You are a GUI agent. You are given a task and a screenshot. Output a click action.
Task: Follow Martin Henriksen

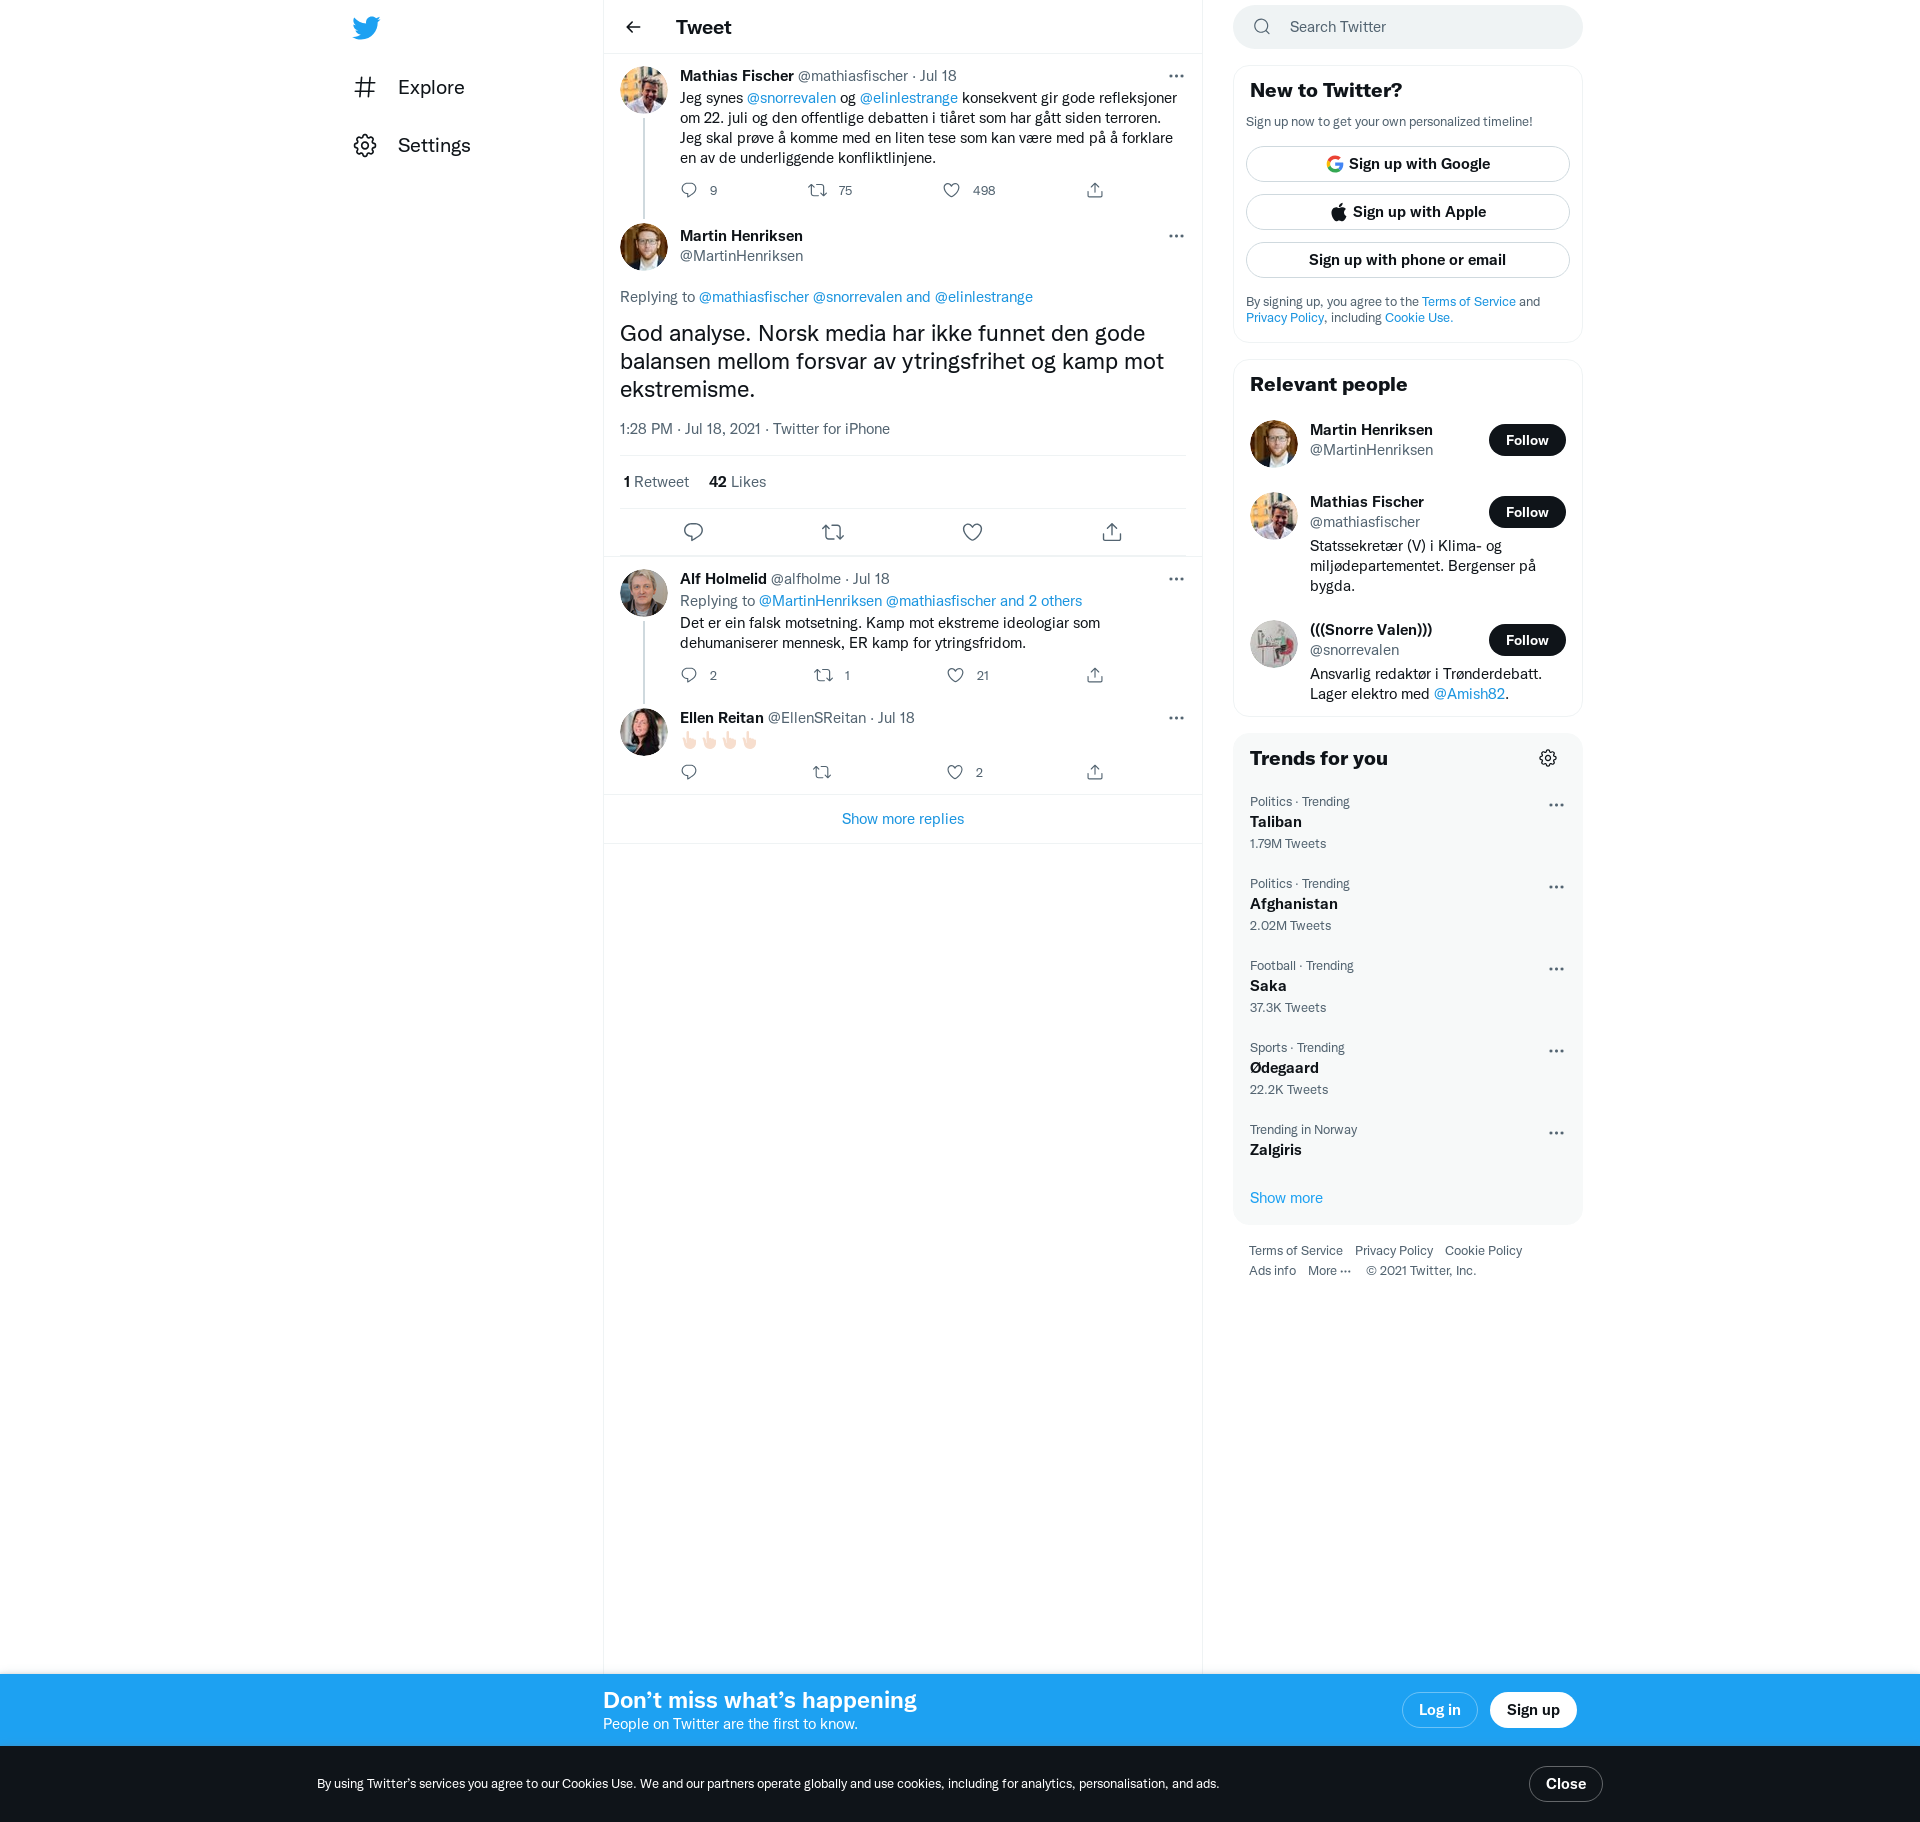[x=1526, y=440]
